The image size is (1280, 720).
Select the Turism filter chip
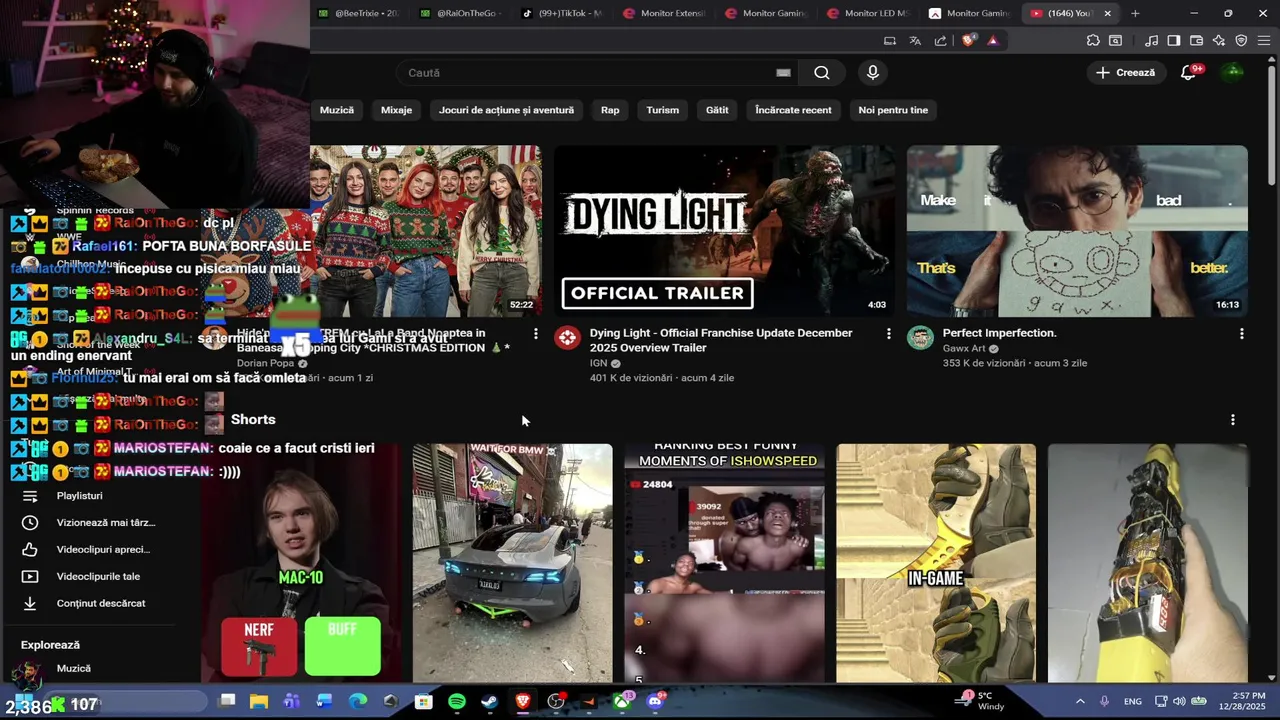point(662,110)
